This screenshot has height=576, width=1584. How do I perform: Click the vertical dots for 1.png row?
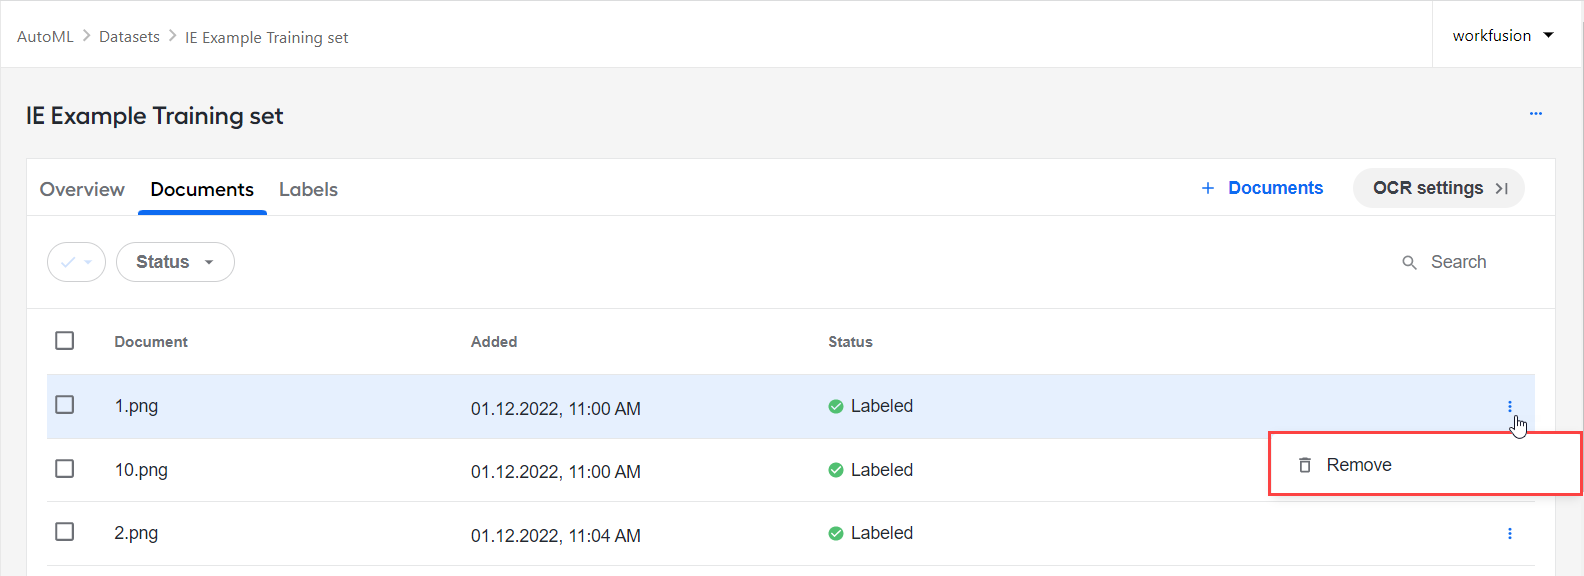[1509, 406]
